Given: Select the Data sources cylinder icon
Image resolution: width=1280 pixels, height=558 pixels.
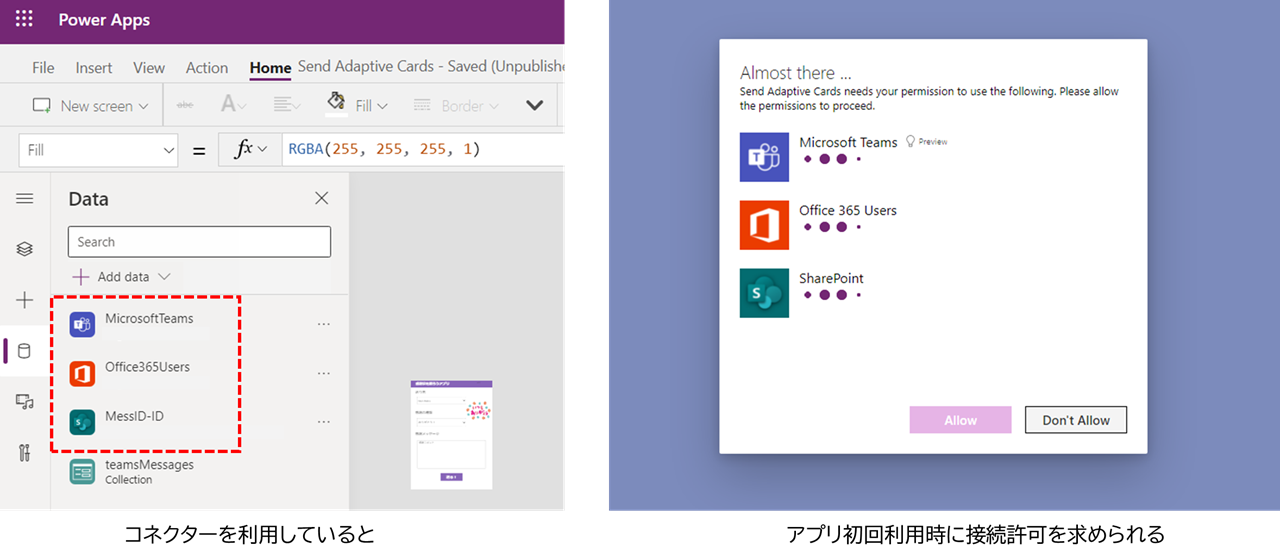Looking at the screenshot, I should (25, 351).
